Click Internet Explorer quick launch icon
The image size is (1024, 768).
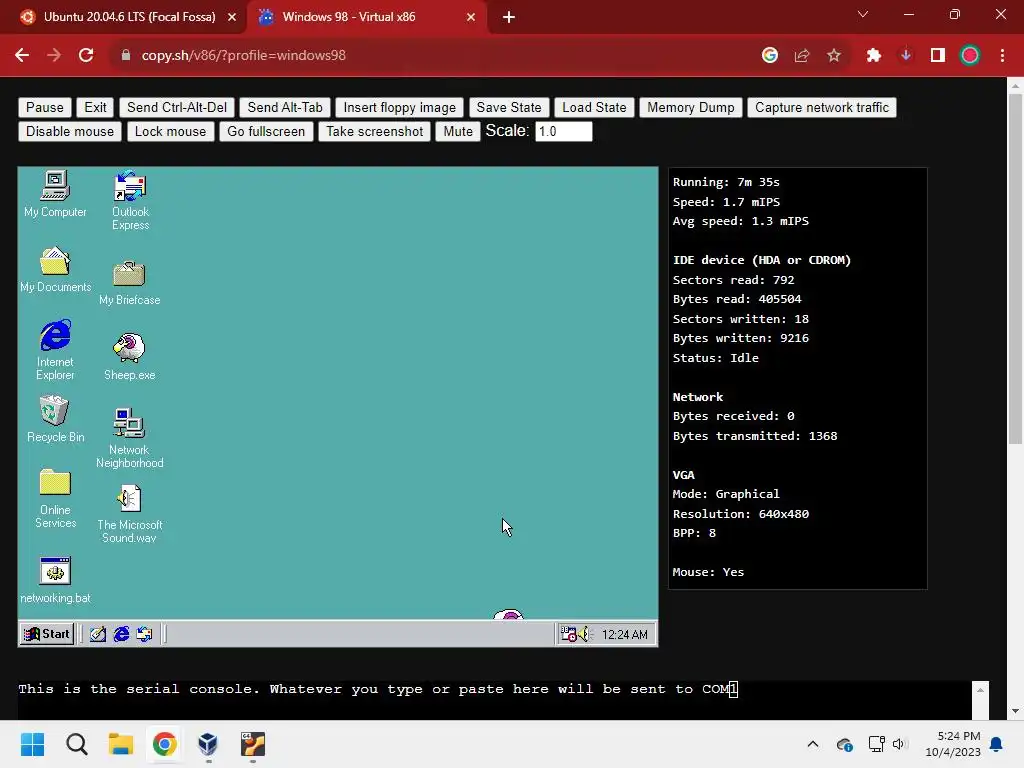[121, 634]
